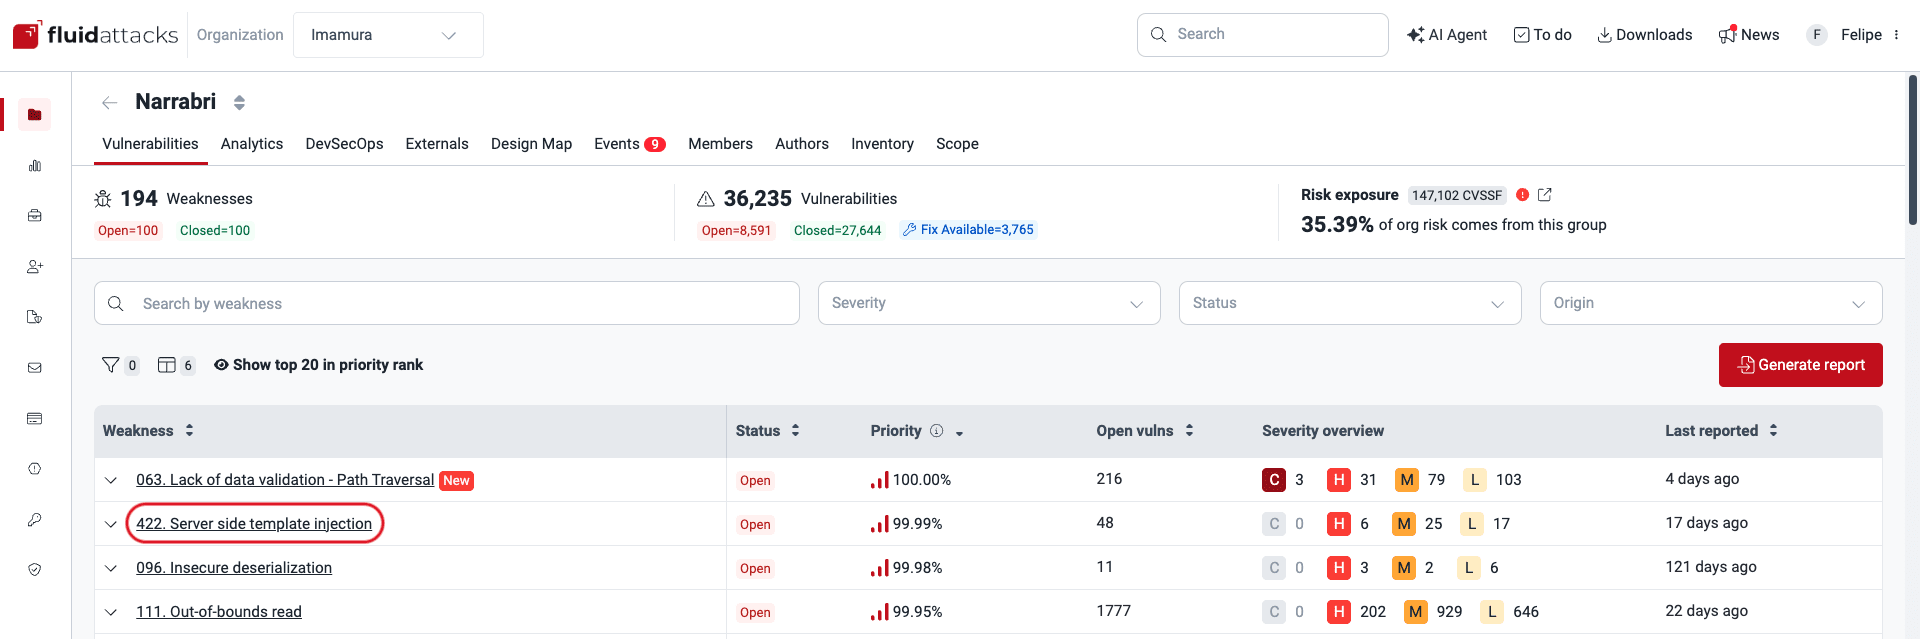The width and height of the screenshot is (1920, 639).
Task: Click the News megaphone icon
Action: (1727, 35)
